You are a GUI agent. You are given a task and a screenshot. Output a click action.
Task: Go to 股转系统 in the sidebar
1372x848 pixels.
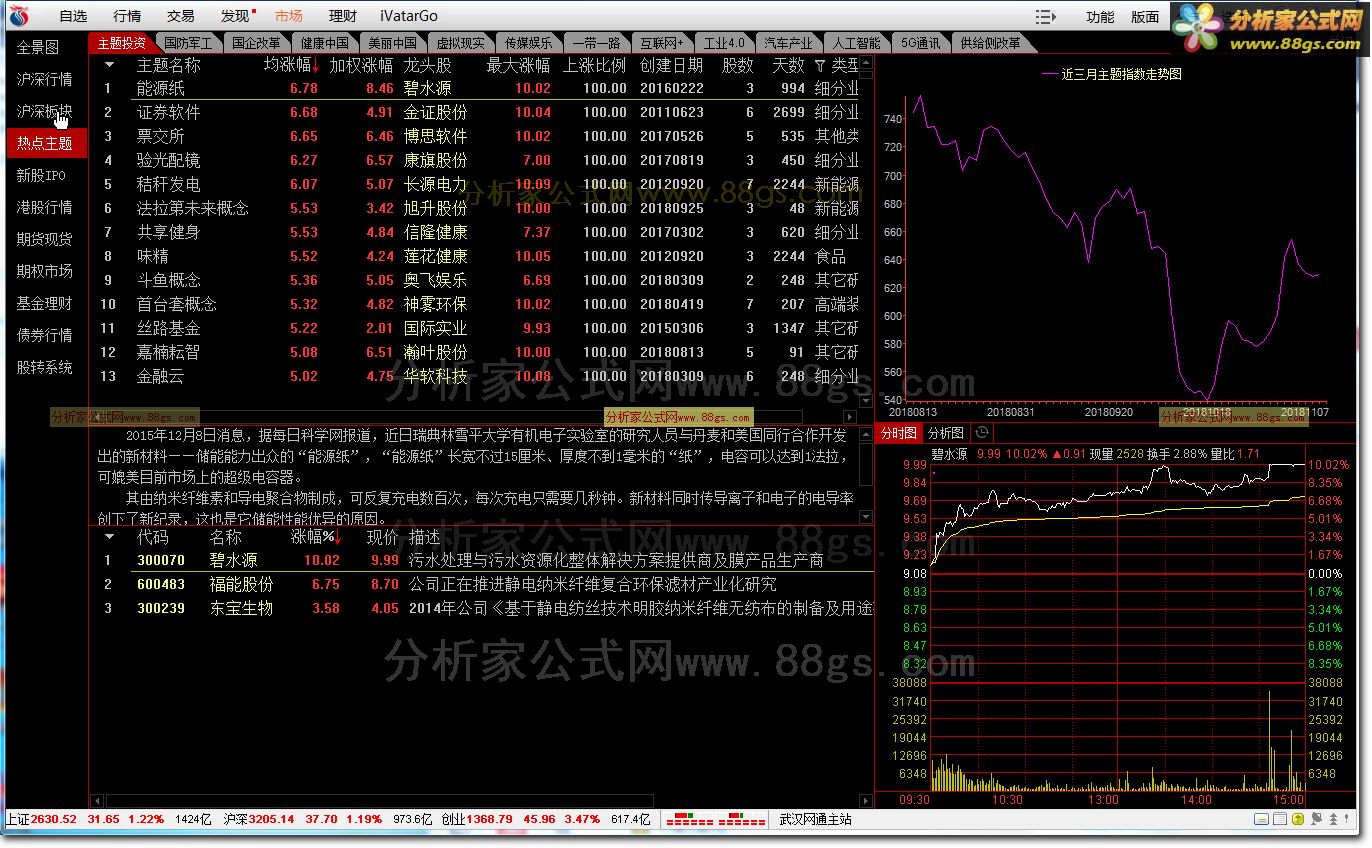point(44,367)
